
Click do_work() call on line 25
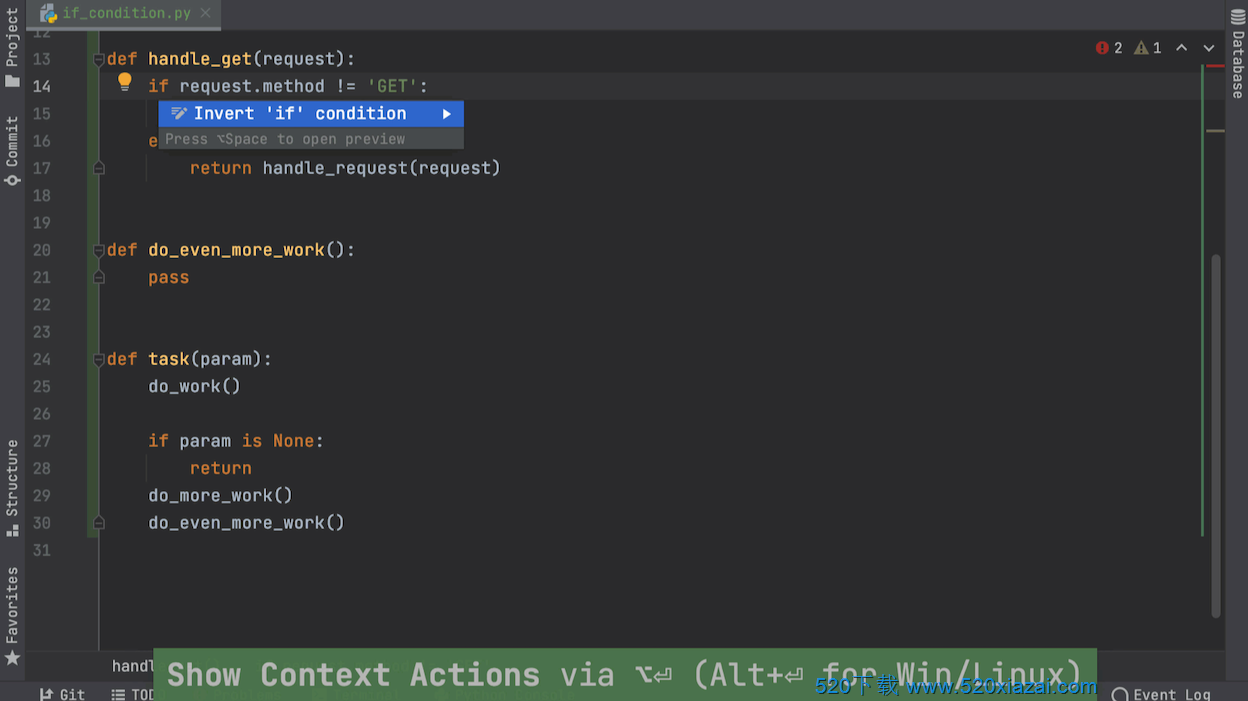click(x=195, y=386)
